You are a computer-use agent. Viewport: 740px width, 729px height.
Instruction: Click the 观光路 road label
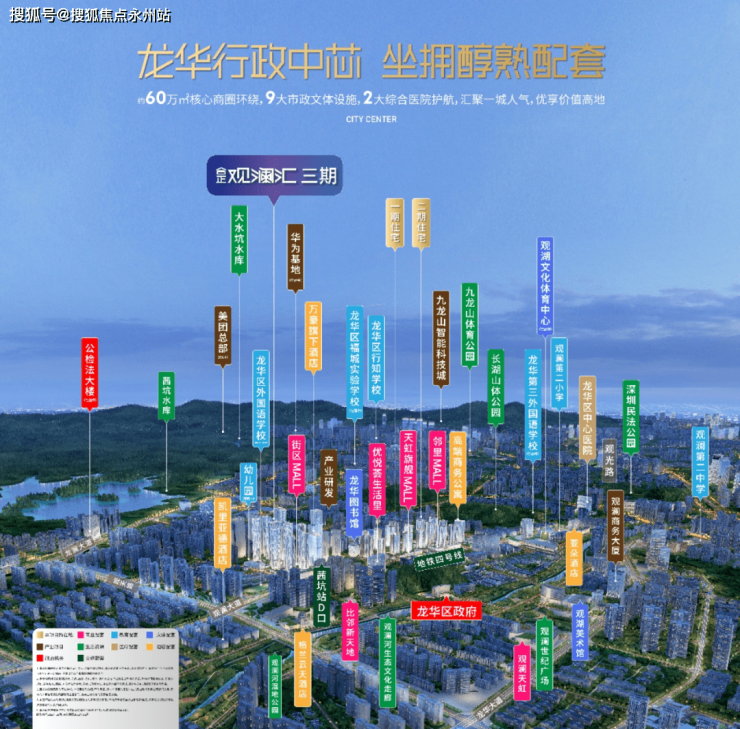[x=609, y=460]
